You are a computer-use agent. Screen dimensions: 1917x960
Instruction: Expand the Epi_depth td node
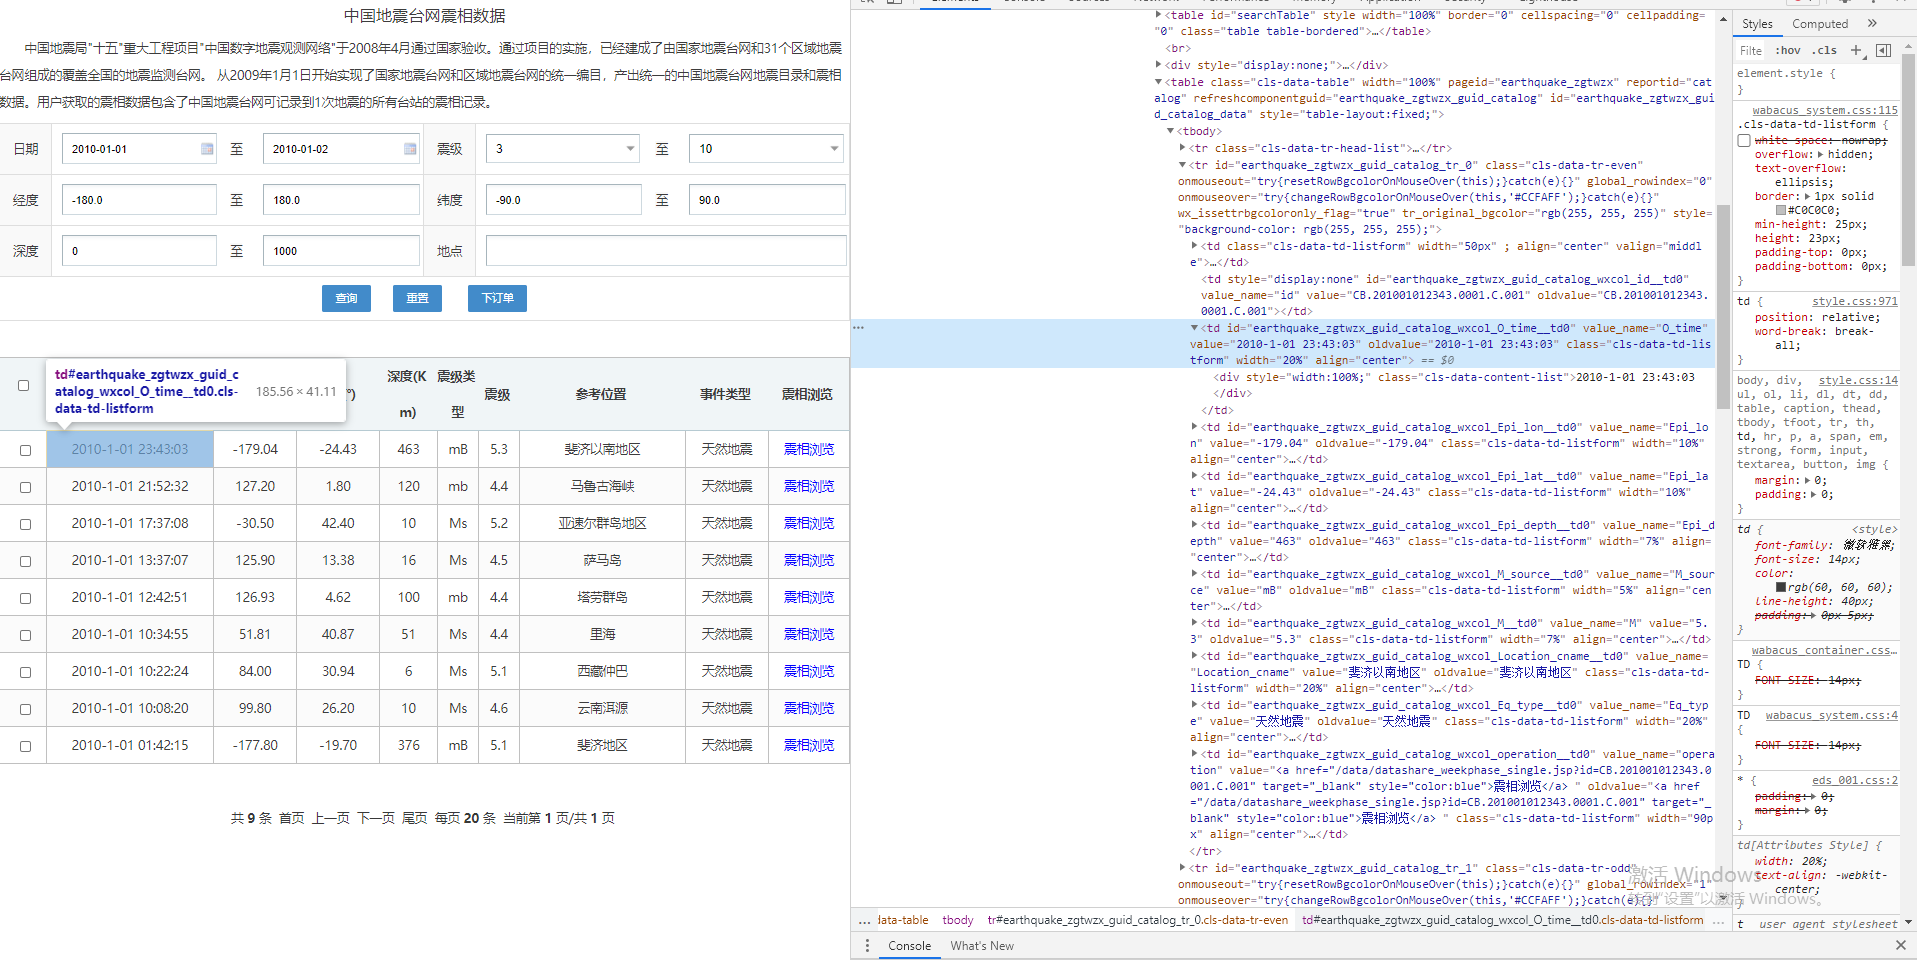1194,525
